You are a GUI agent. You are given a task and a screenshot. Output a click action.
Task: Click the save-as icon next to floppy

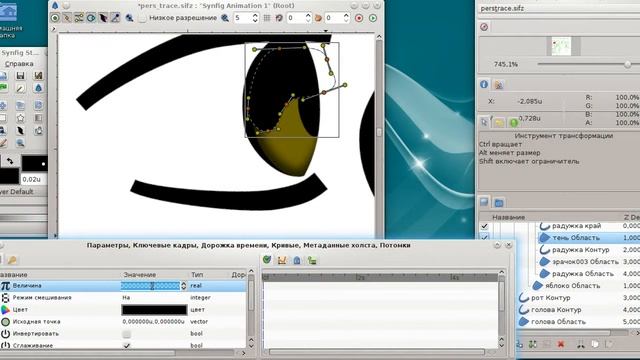click(x=38, y=76)
